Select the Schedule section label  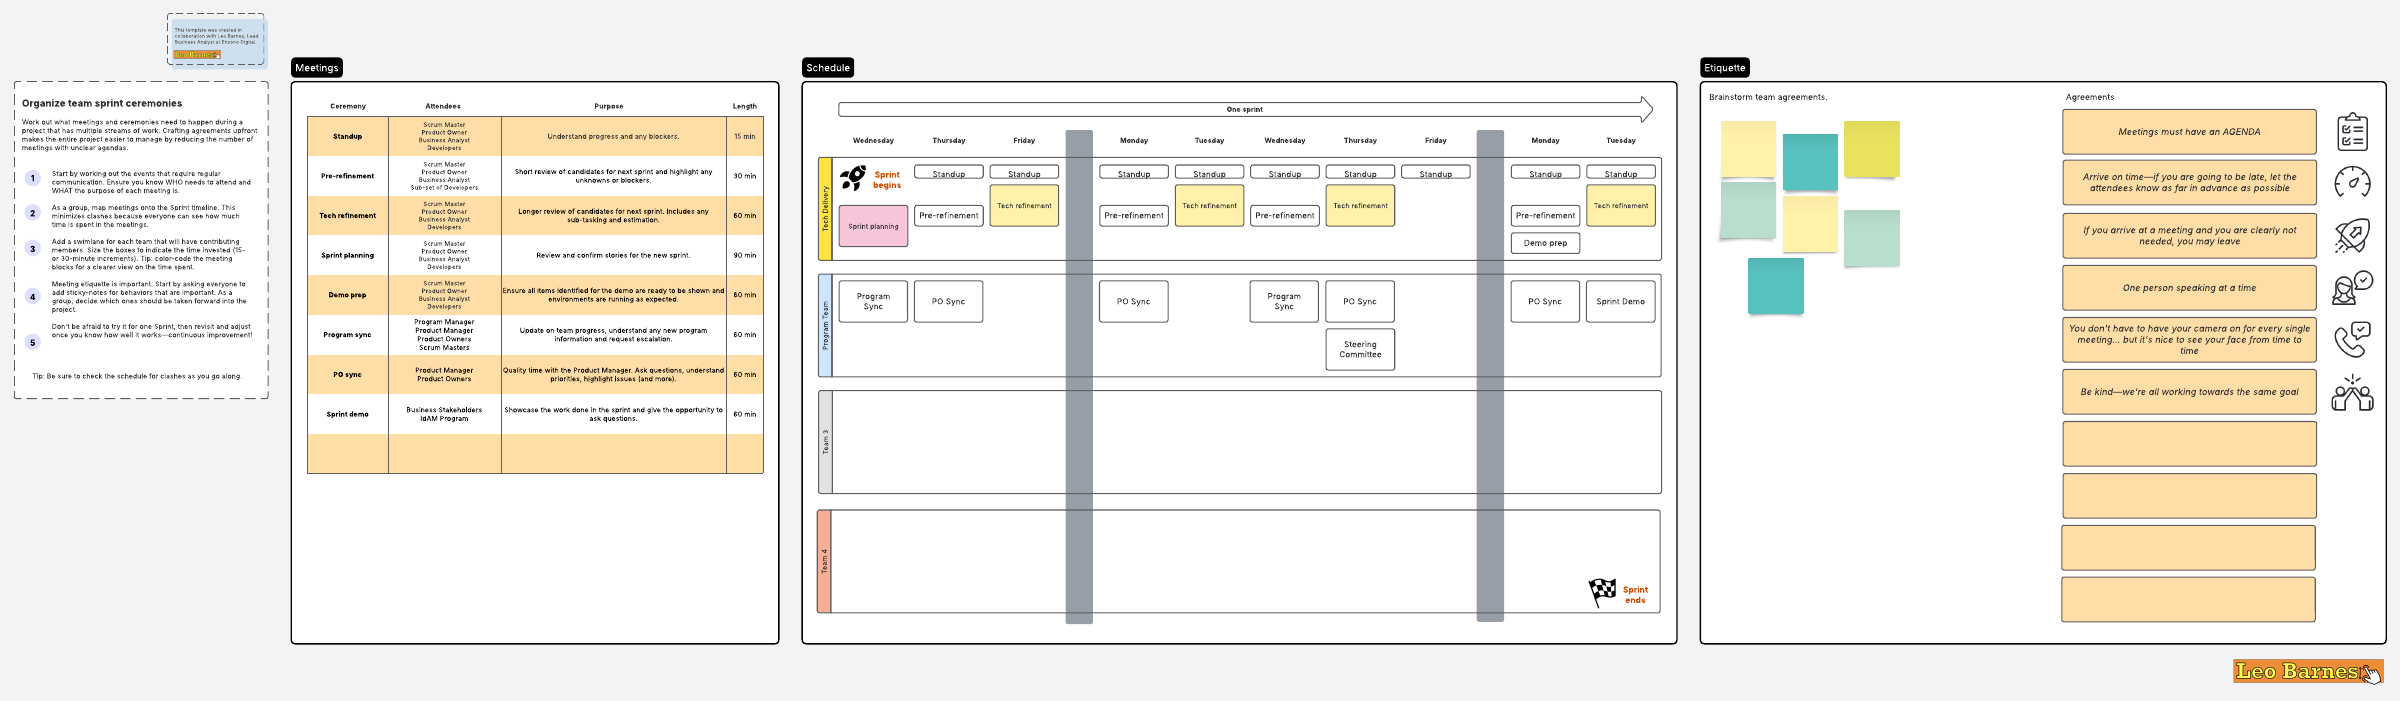[x=828, y=68]
